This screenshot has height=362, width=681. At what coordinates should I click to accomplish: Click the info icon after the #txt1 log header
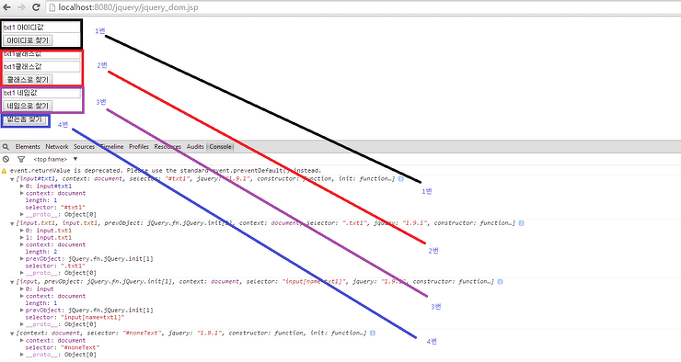pos(401,179)
